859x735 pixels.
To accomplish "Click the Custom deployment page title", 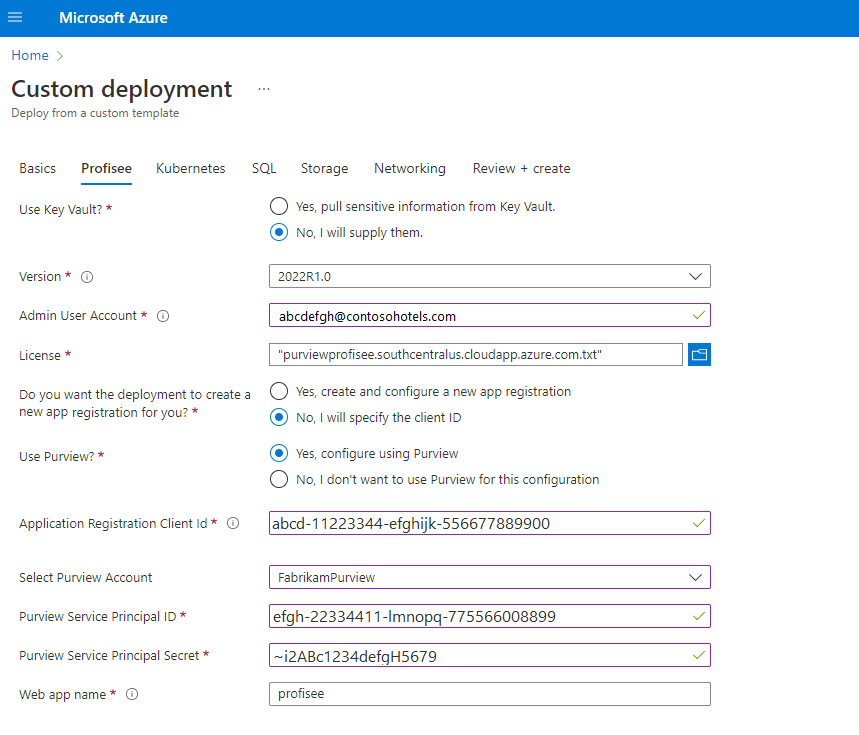I will point(122,89).
